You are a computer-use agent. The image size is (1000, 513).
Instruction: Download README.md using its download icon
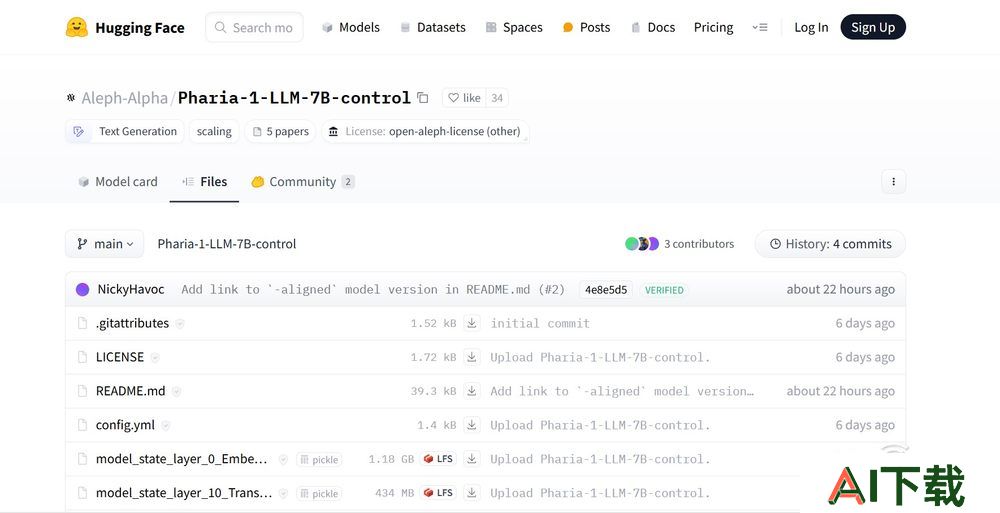472,391
